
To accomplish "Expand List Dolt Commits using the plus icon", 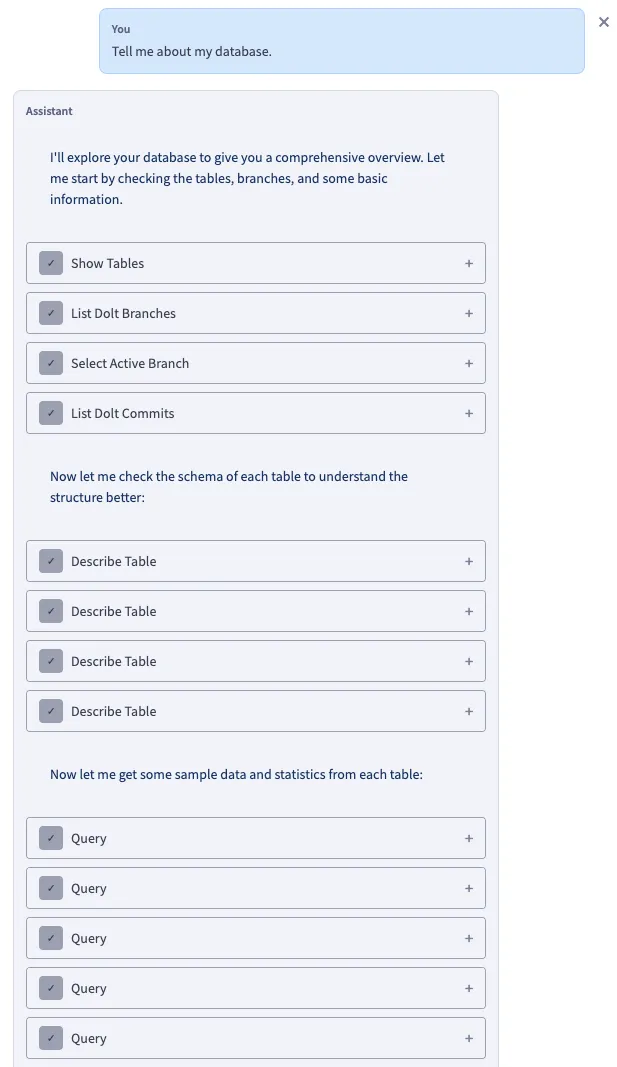I will click(x=469, y=413).
